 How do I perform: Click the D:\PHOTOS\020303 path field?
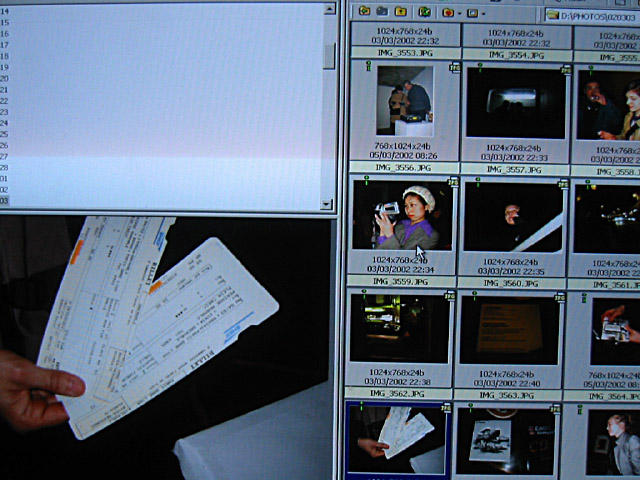point(592,16)
